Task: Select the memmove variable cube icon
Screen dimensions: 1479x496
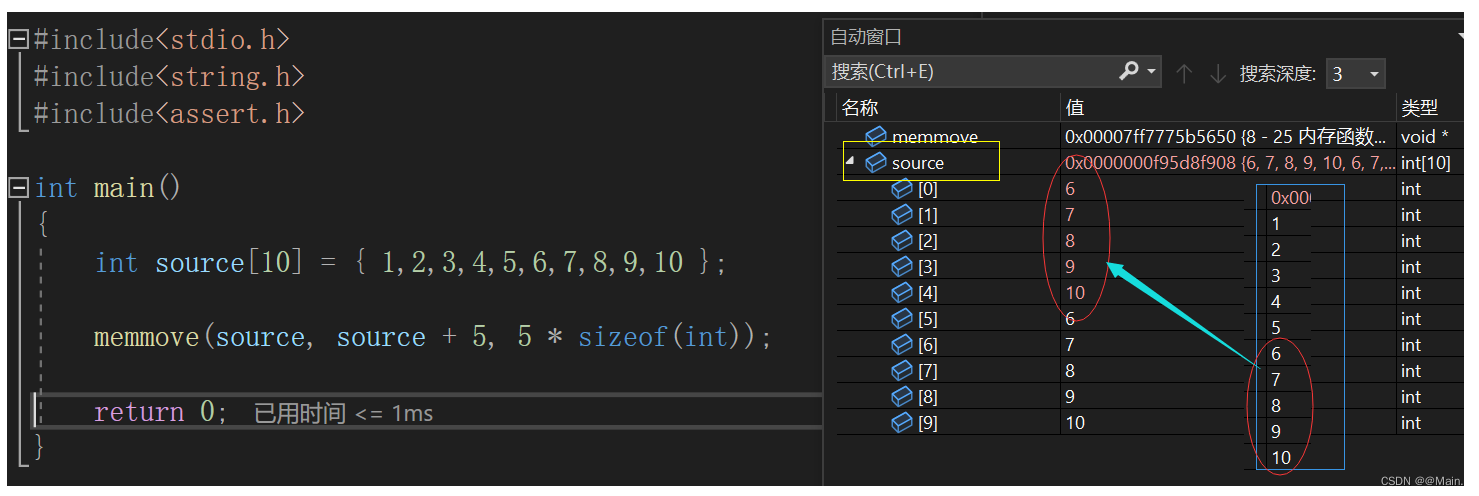Action: pyautogui.click(x=876, y=136)
